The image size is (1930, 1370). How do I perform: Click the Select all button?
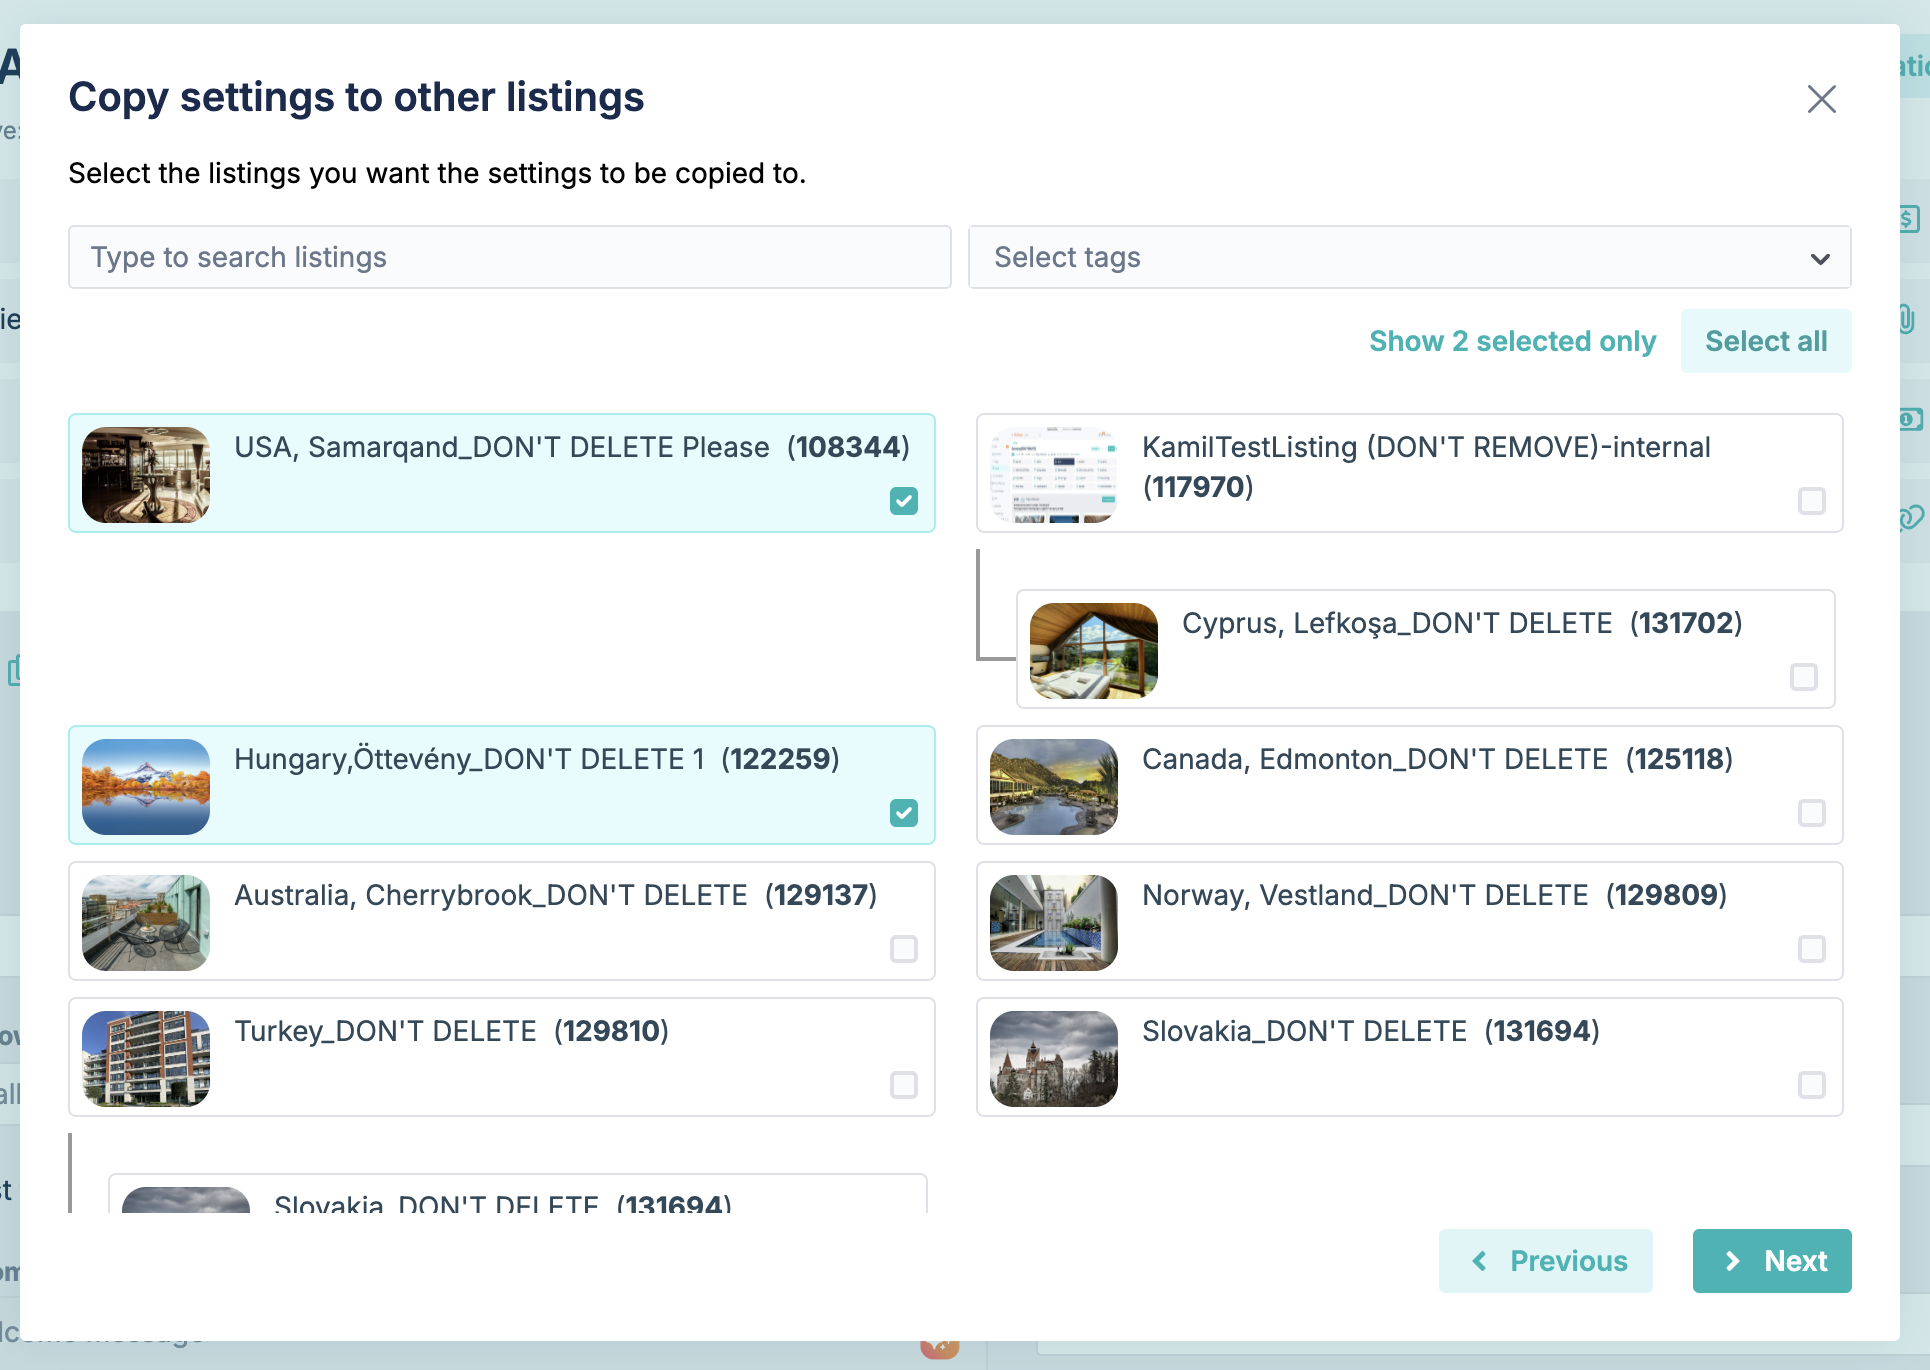tap(1766, 341)
